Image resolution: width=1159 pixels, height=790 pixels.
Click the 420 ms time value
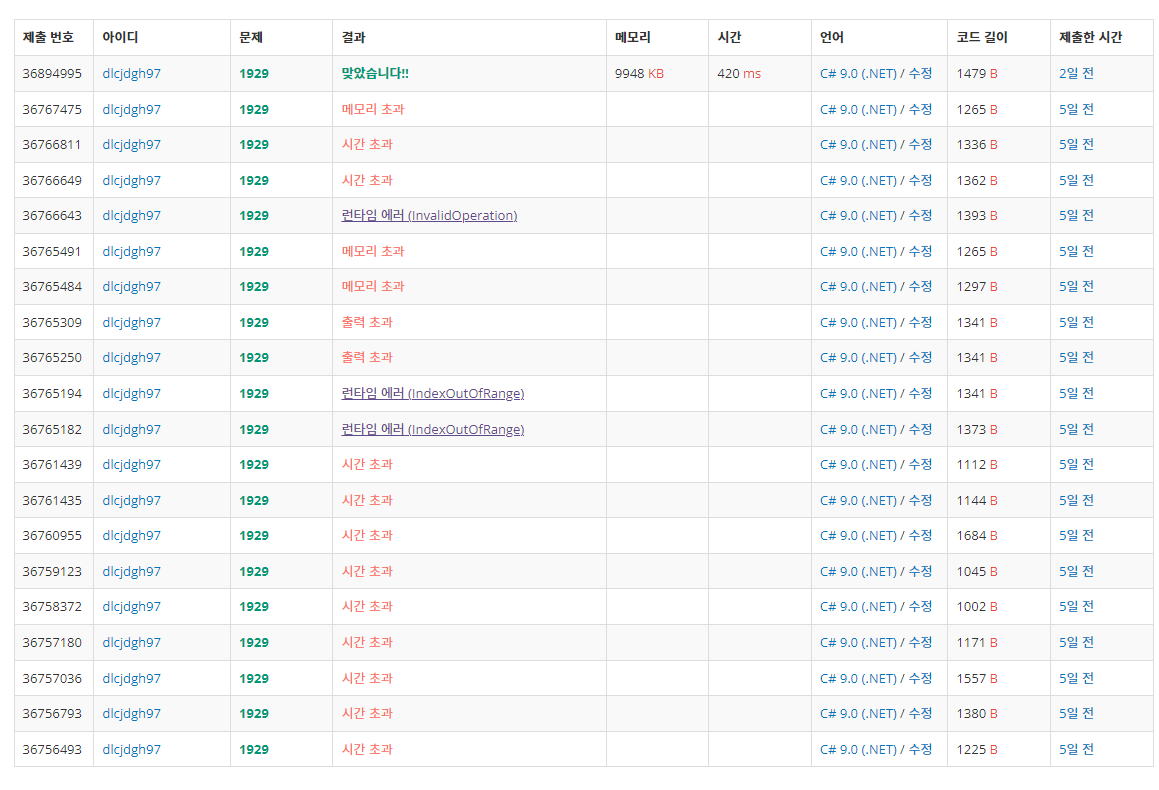point(739,73)
